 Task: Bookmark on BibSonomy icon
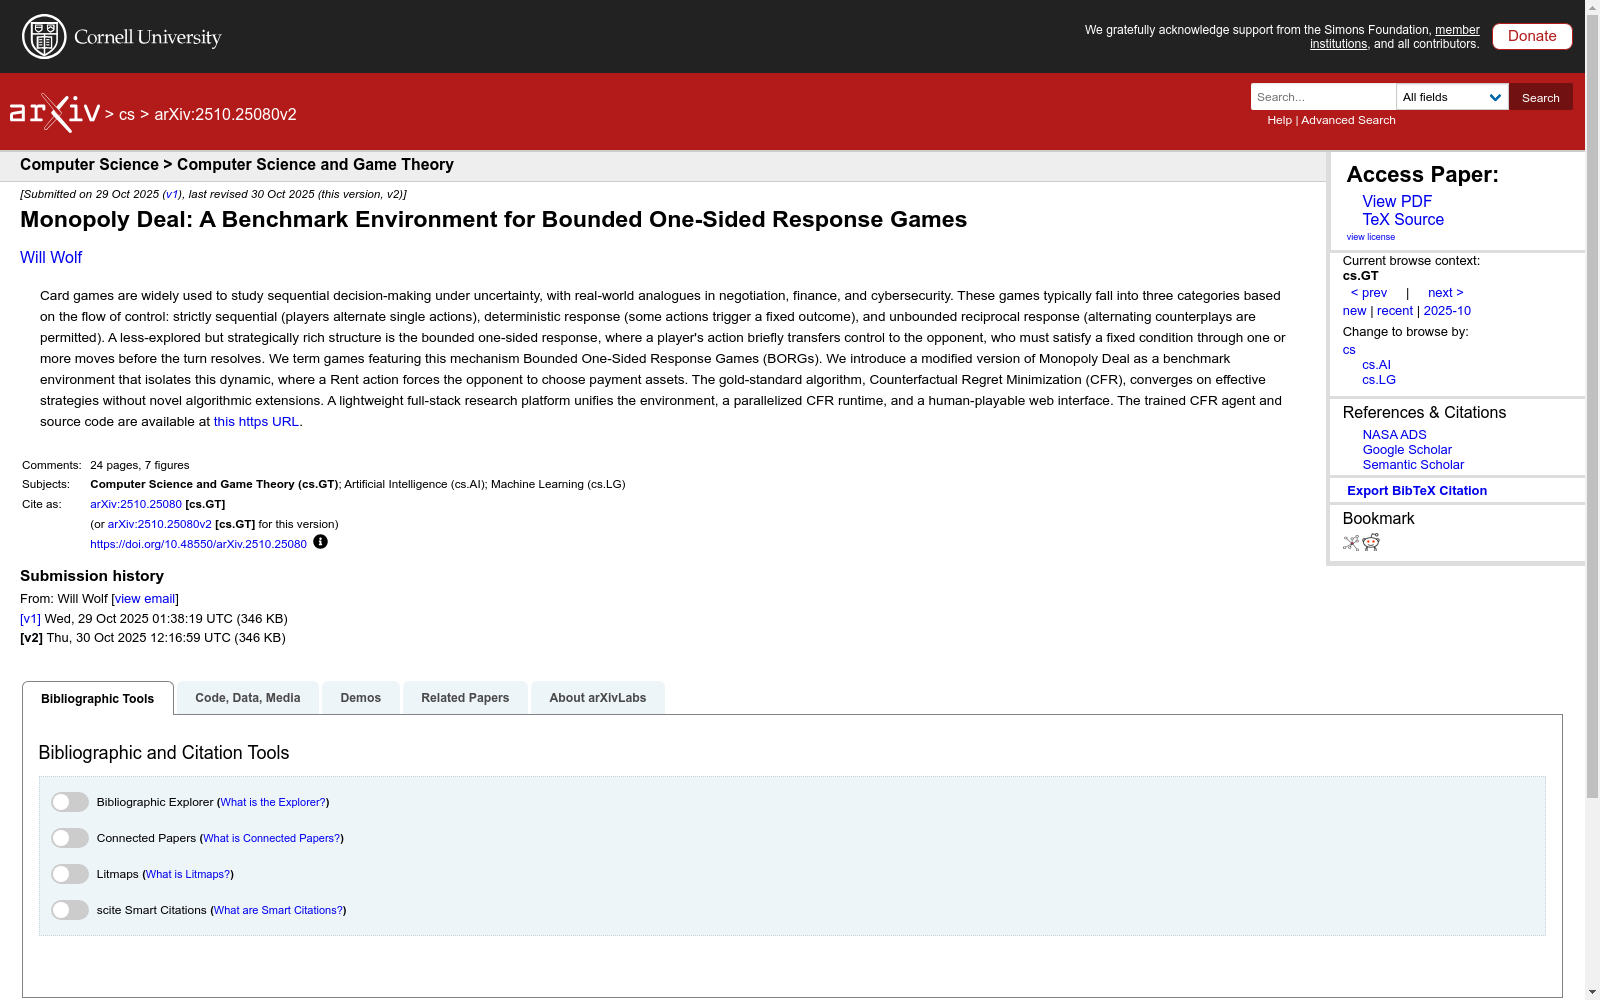click(x=1351, y=543)
